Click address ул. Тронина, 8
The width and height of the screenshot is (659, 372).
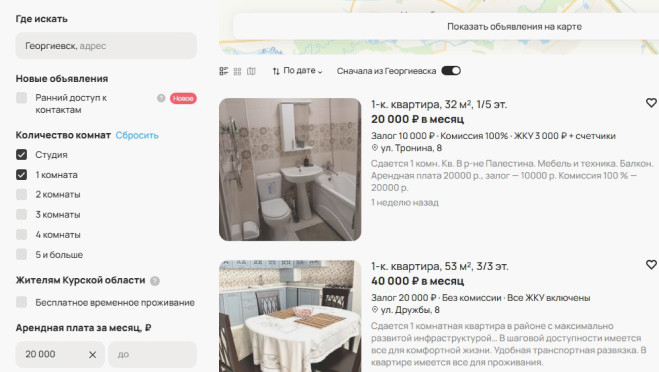[x=411, y=148]
